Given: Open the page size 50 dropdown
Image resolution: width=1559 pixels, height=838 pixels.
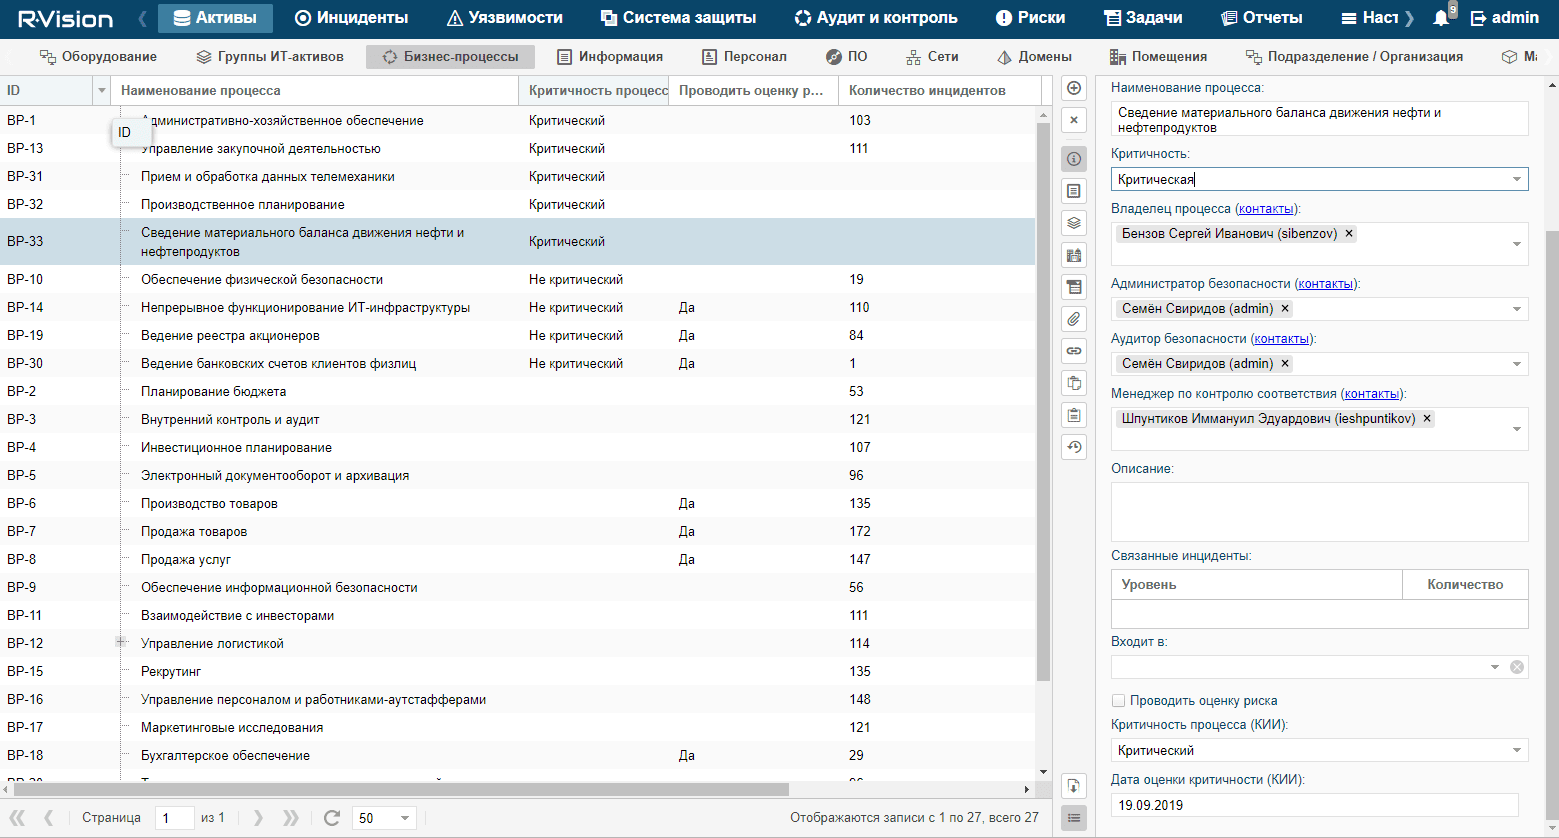Looking at the screenshot, I should click(x=405, y=818).
